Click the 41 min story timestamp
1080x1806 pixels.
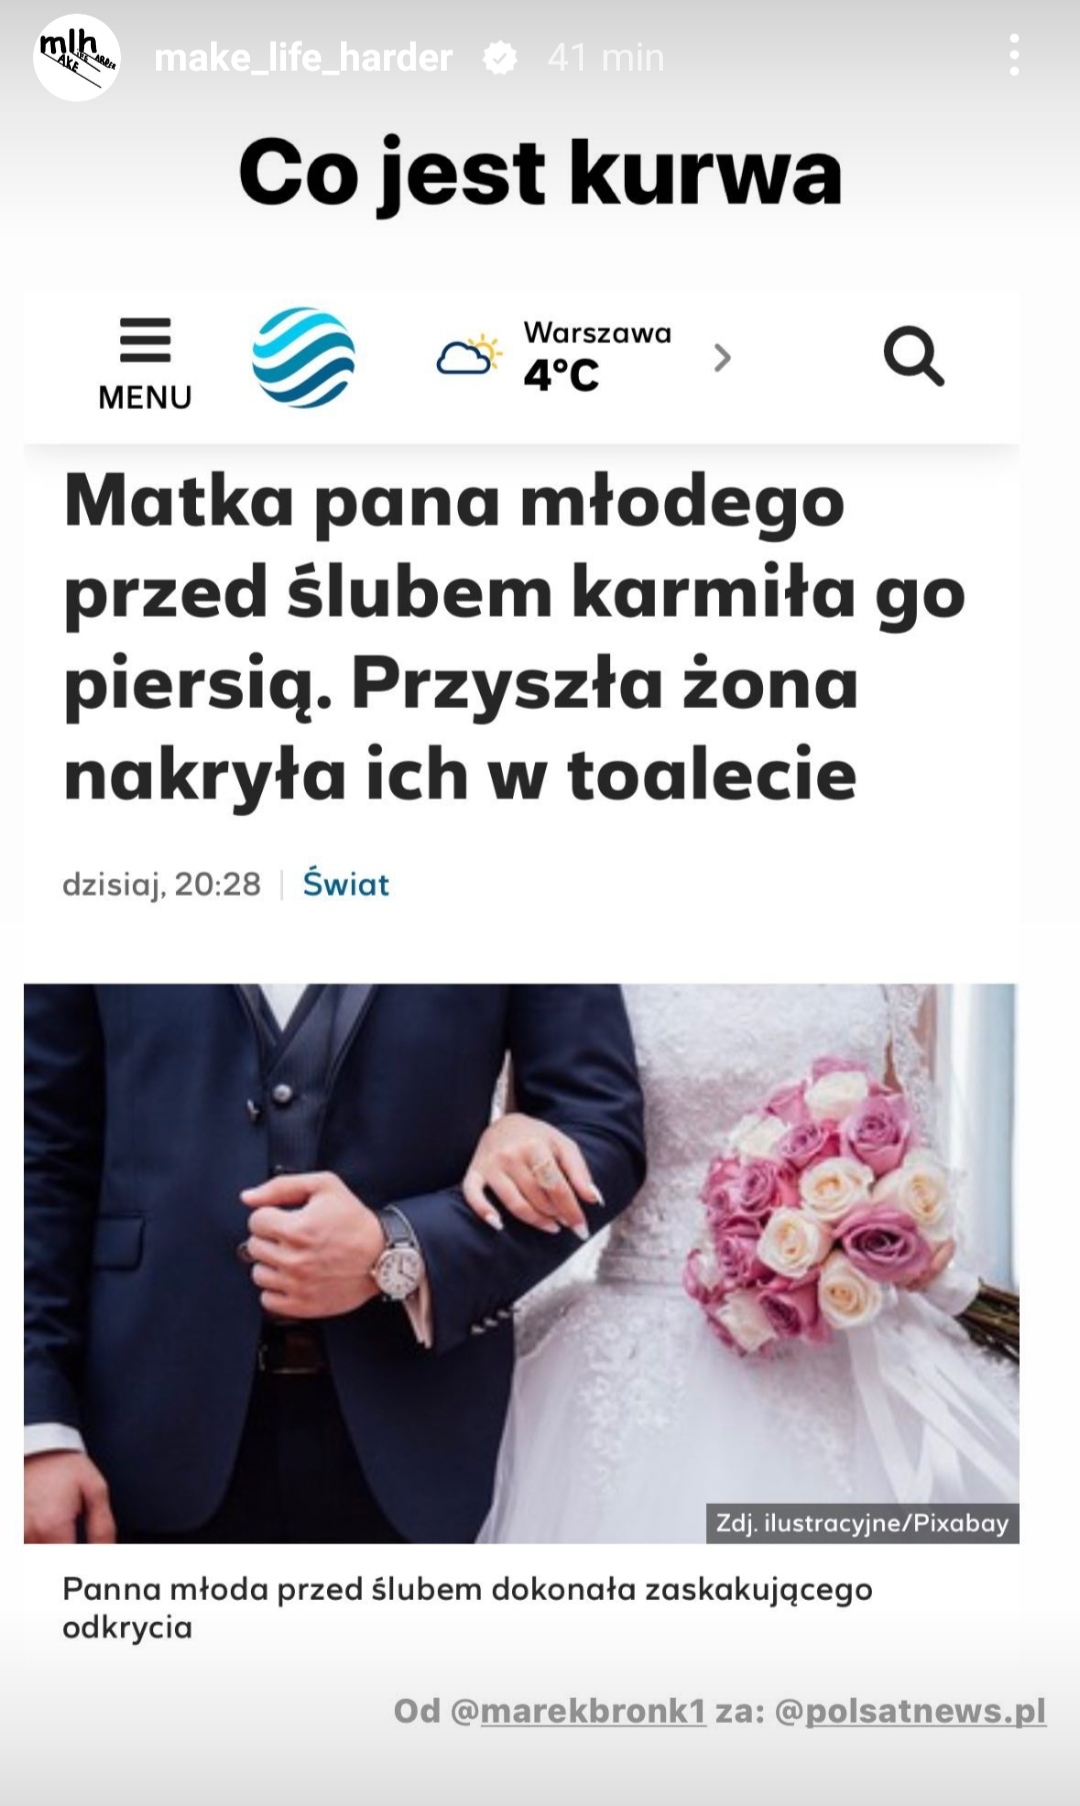pyautogui.click(x=606, y=58)
